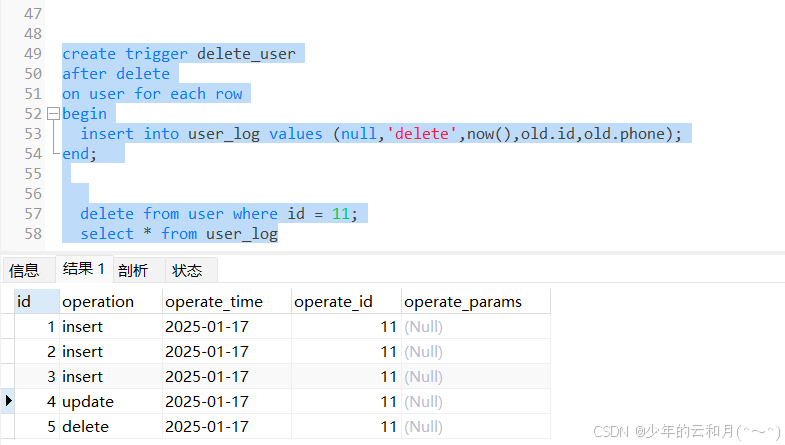Click the number 11 in the delete statement

tap(341, 214)
